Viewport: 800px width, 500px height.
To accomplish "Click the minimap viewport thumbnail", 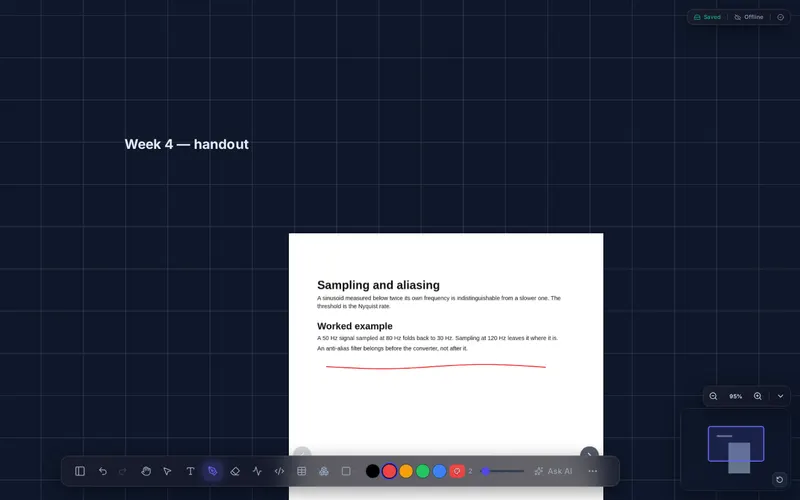I will point(736,444).
